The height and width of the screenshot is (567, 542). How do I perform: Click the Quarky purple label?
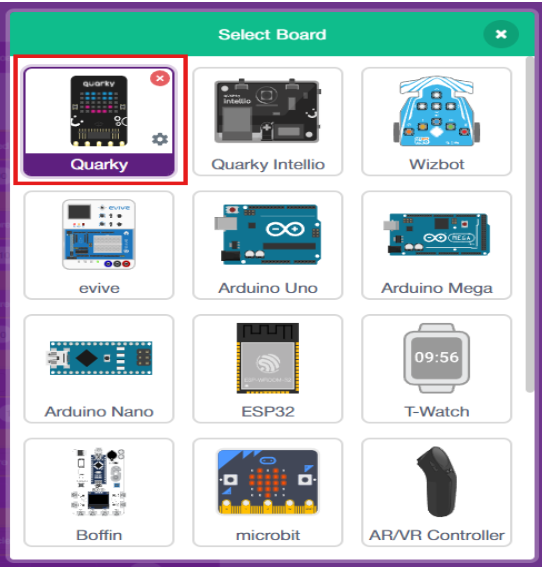point(99,165)
